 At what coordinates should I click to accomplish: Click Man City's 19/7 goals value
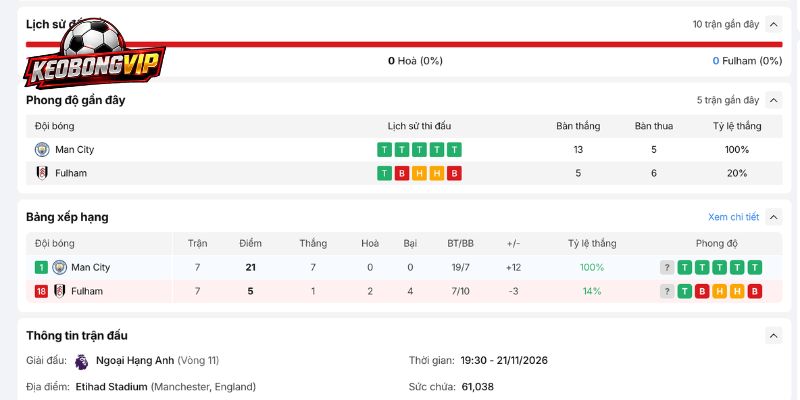coord(460,267)
